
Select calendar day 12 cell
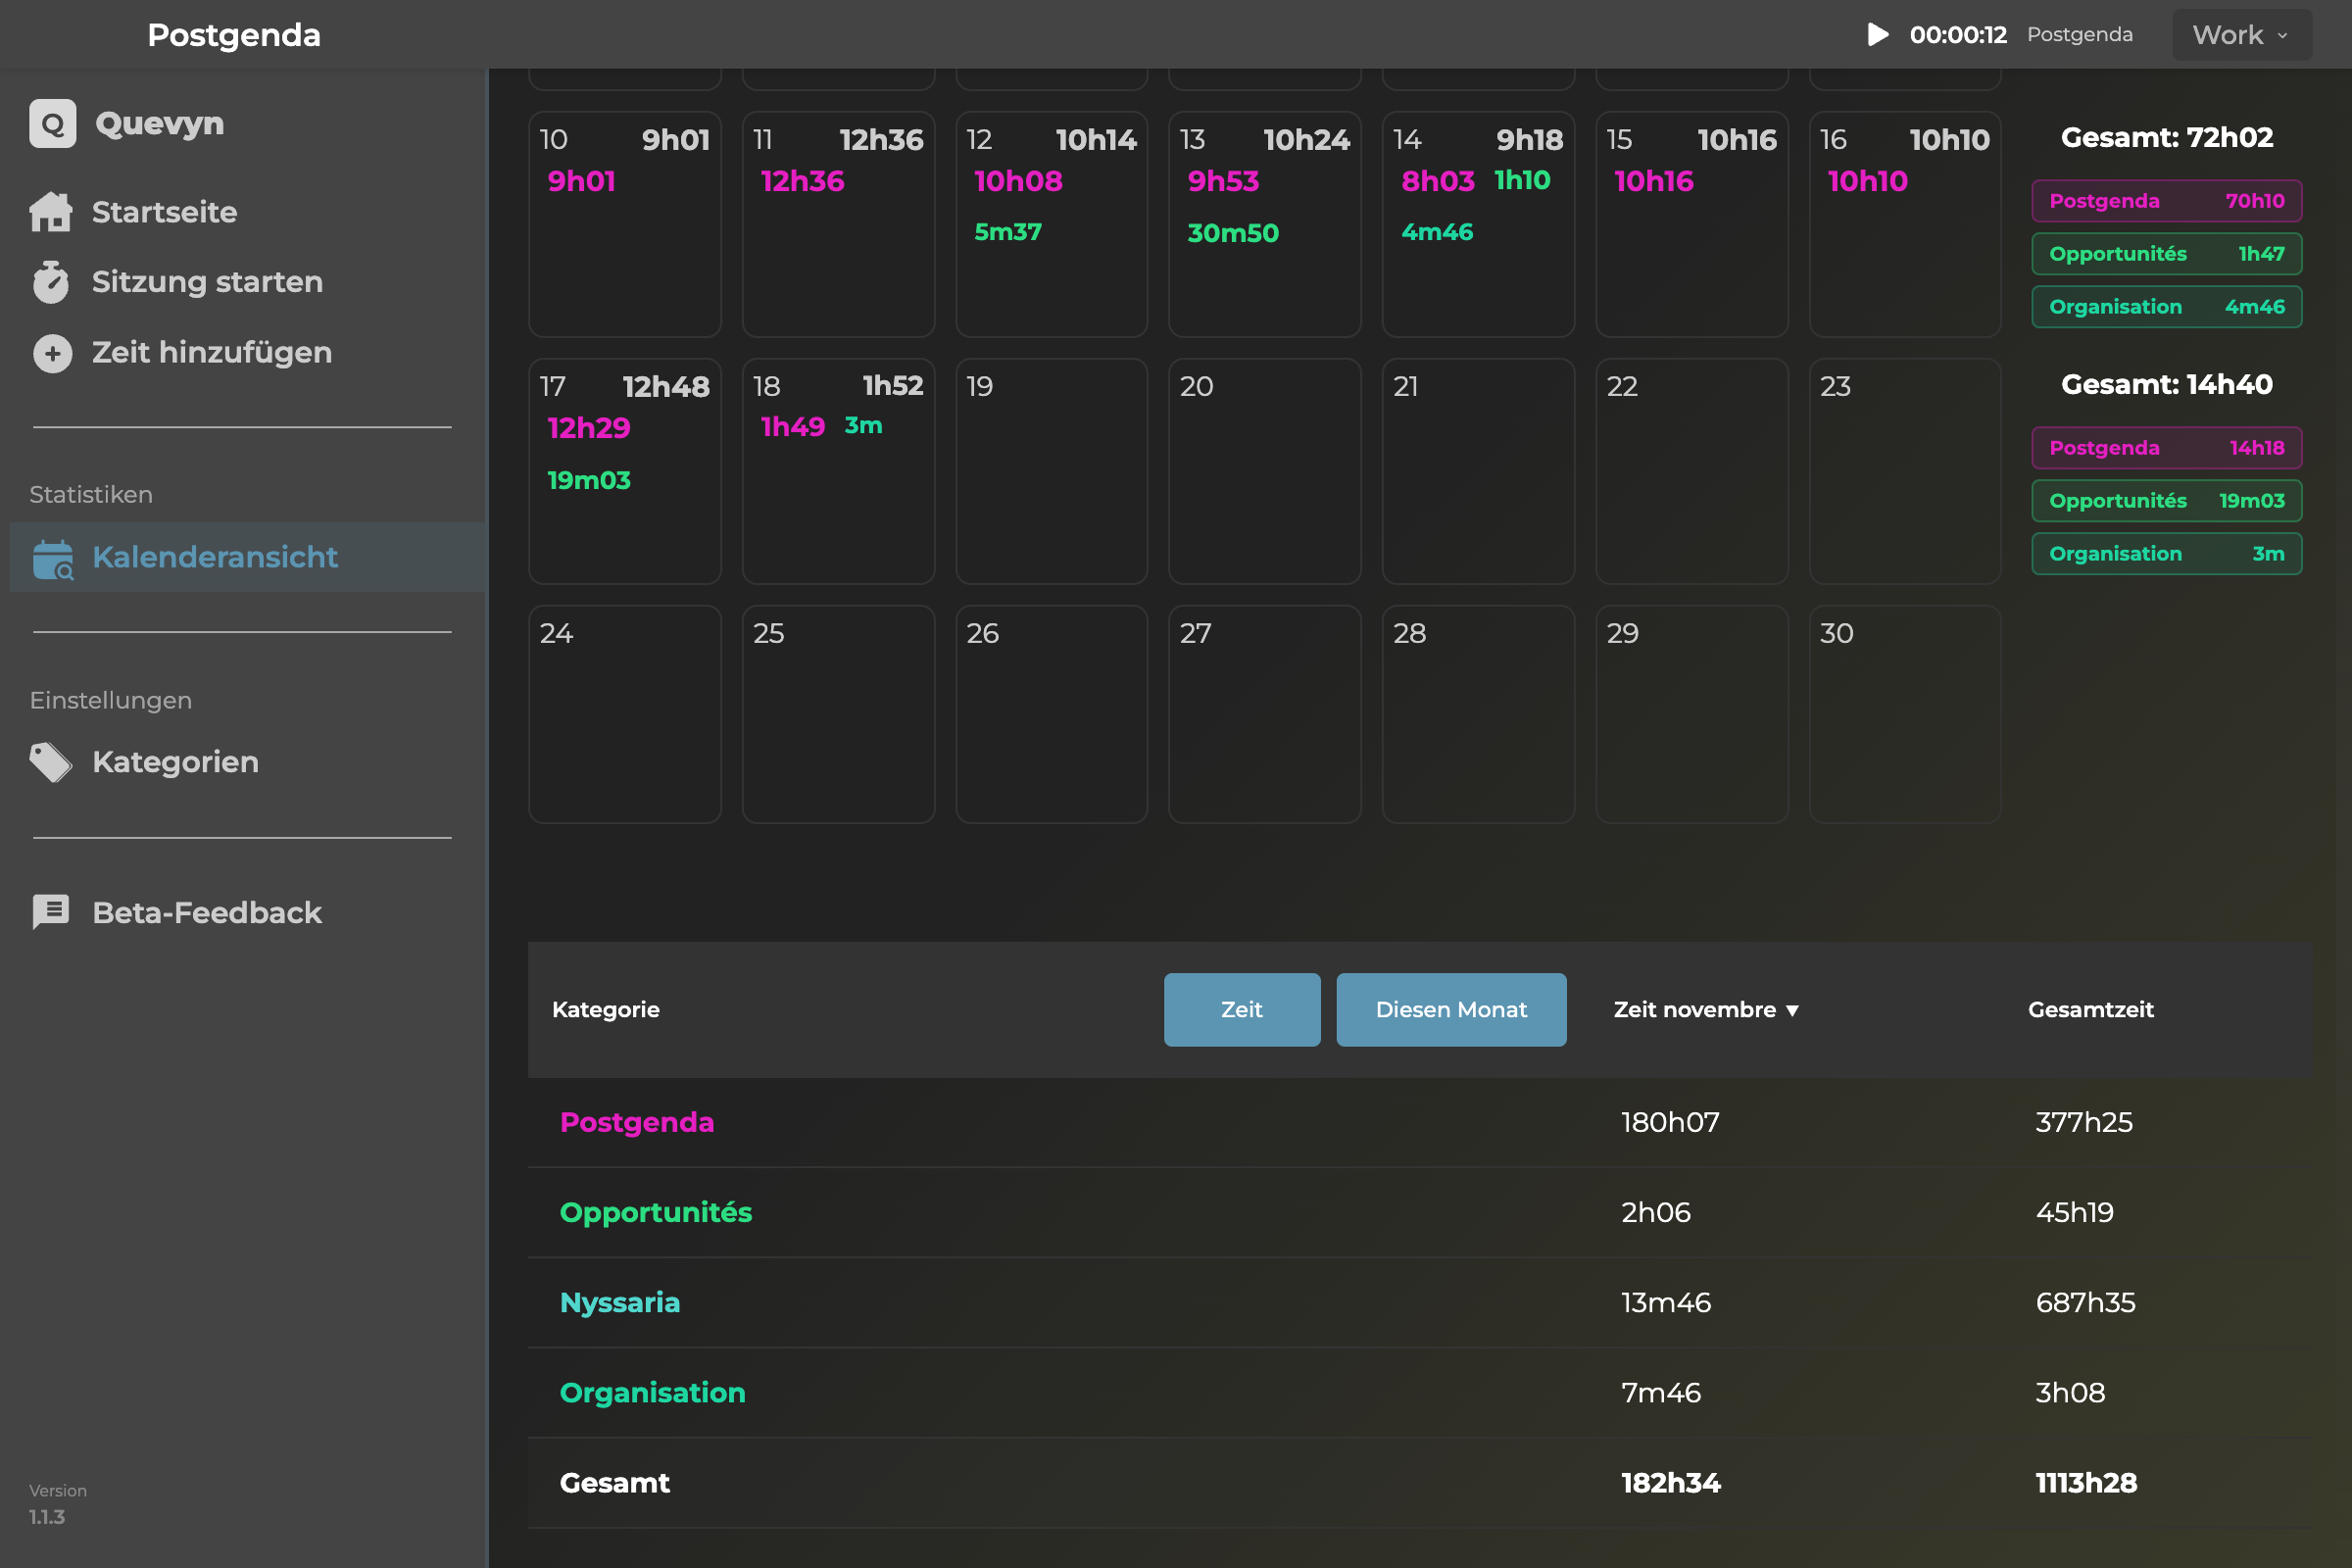1051,224
